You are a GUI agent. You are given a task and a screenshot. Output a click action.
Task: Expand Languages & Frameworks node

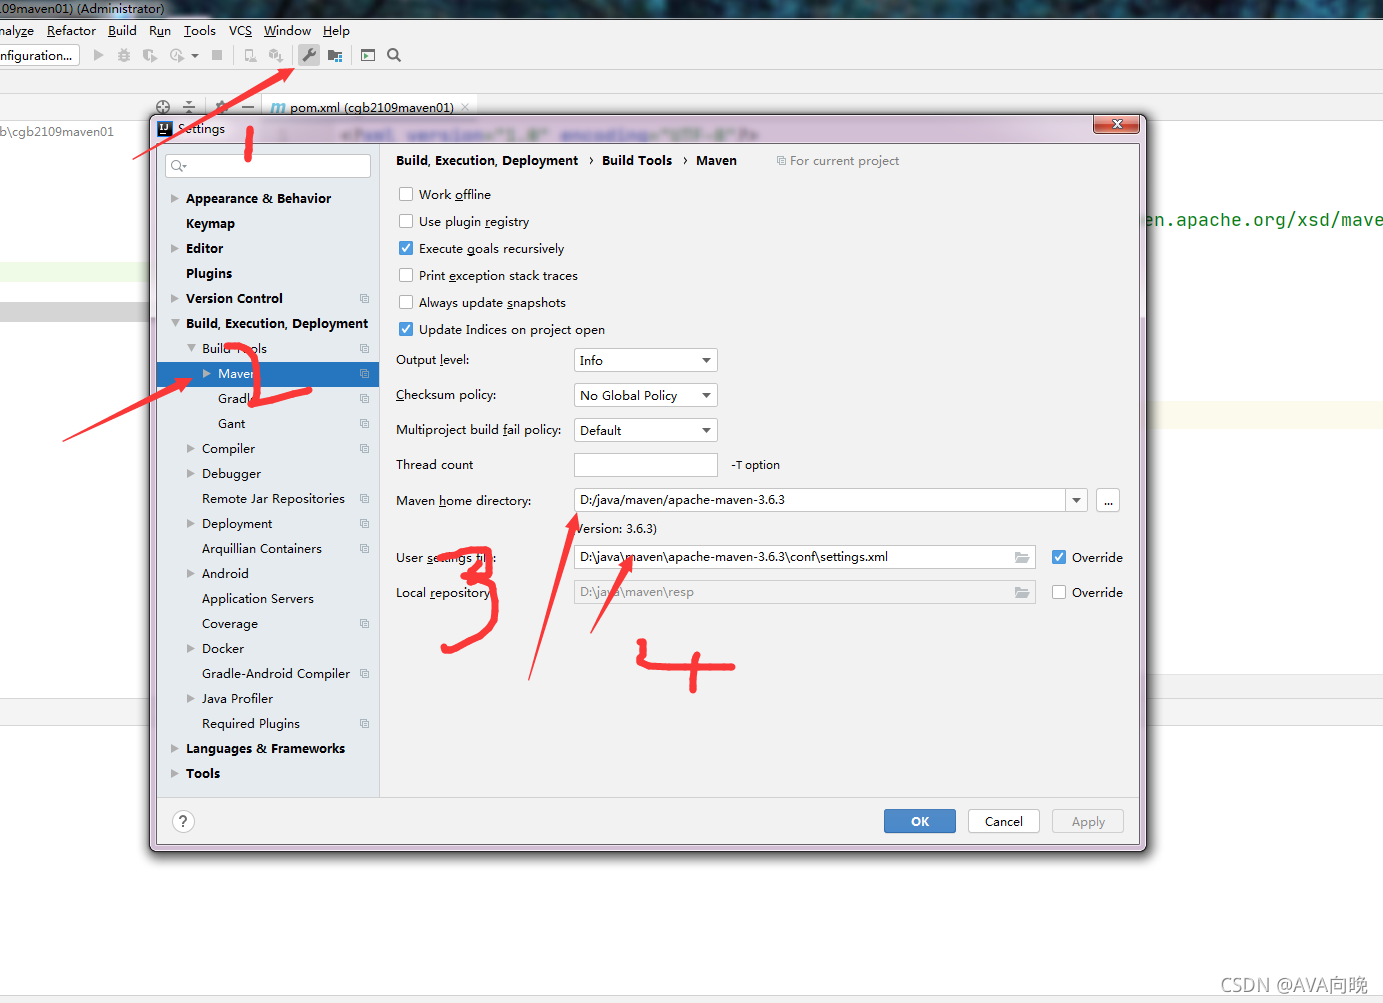pyautogui.click(x=175, y=748)
